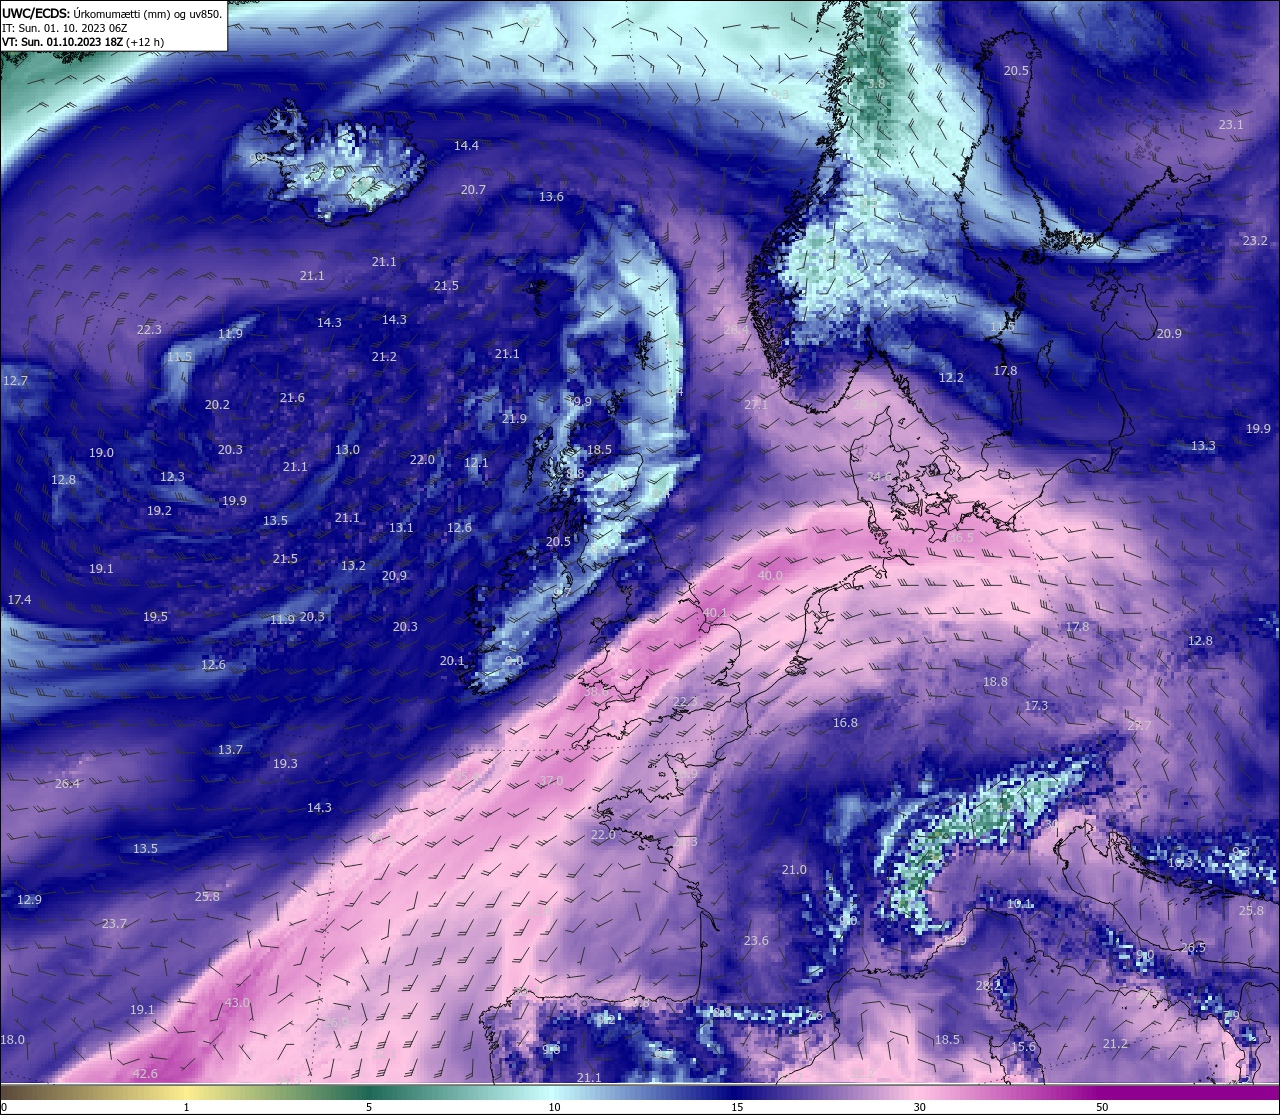This screenshot has width=1280, height=1115.
Task: Click the value 19.5 on the map
Action: (155, 617)
